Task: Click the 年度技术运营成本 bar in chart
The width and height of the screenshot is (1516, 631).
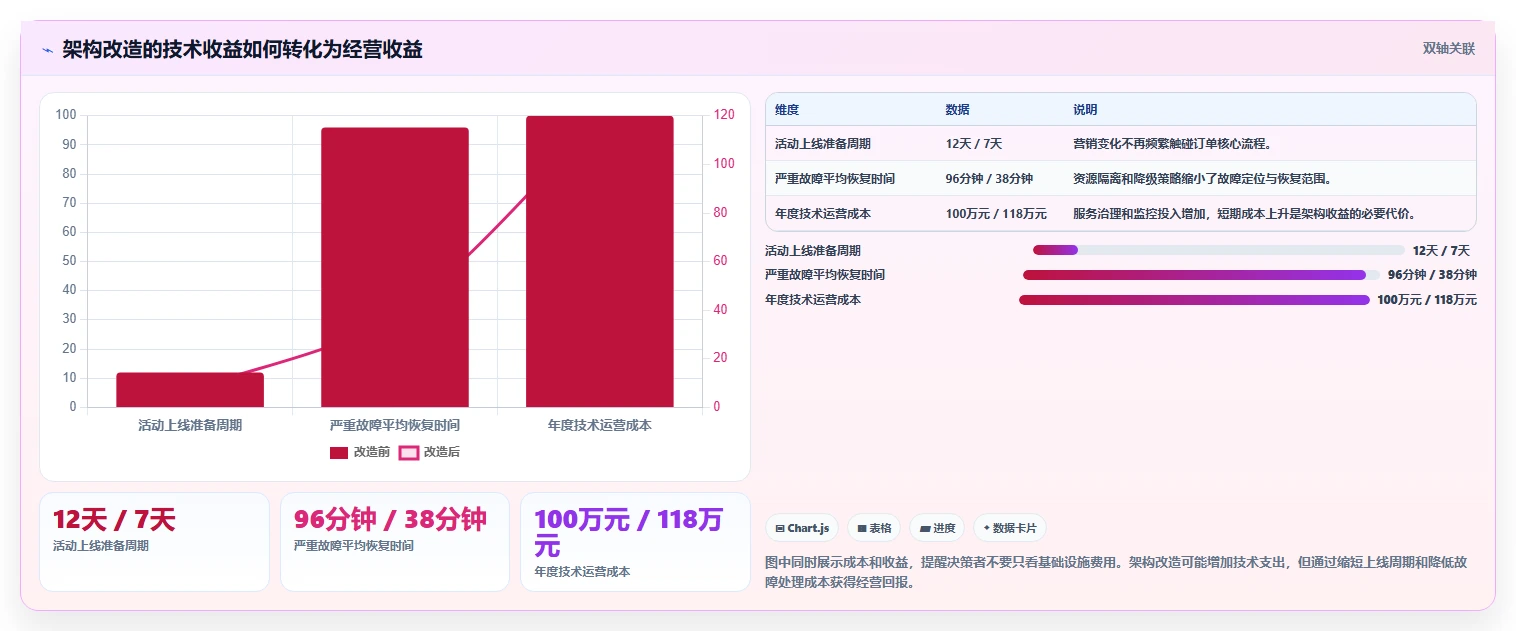Action: point(600,261)
